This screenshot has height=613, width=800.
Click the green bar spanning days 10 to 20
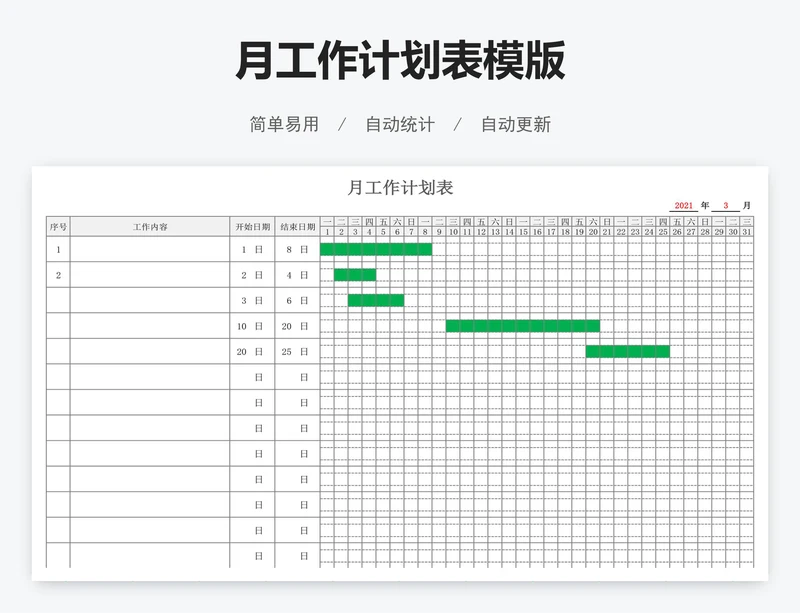[x=523, y=326]
